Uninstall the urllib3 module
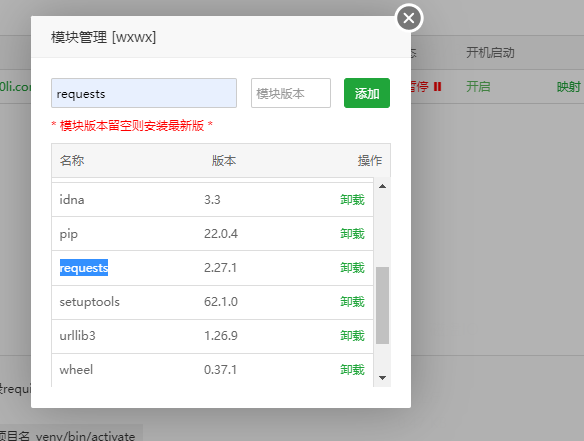584x441 pixels. point(352,336)
